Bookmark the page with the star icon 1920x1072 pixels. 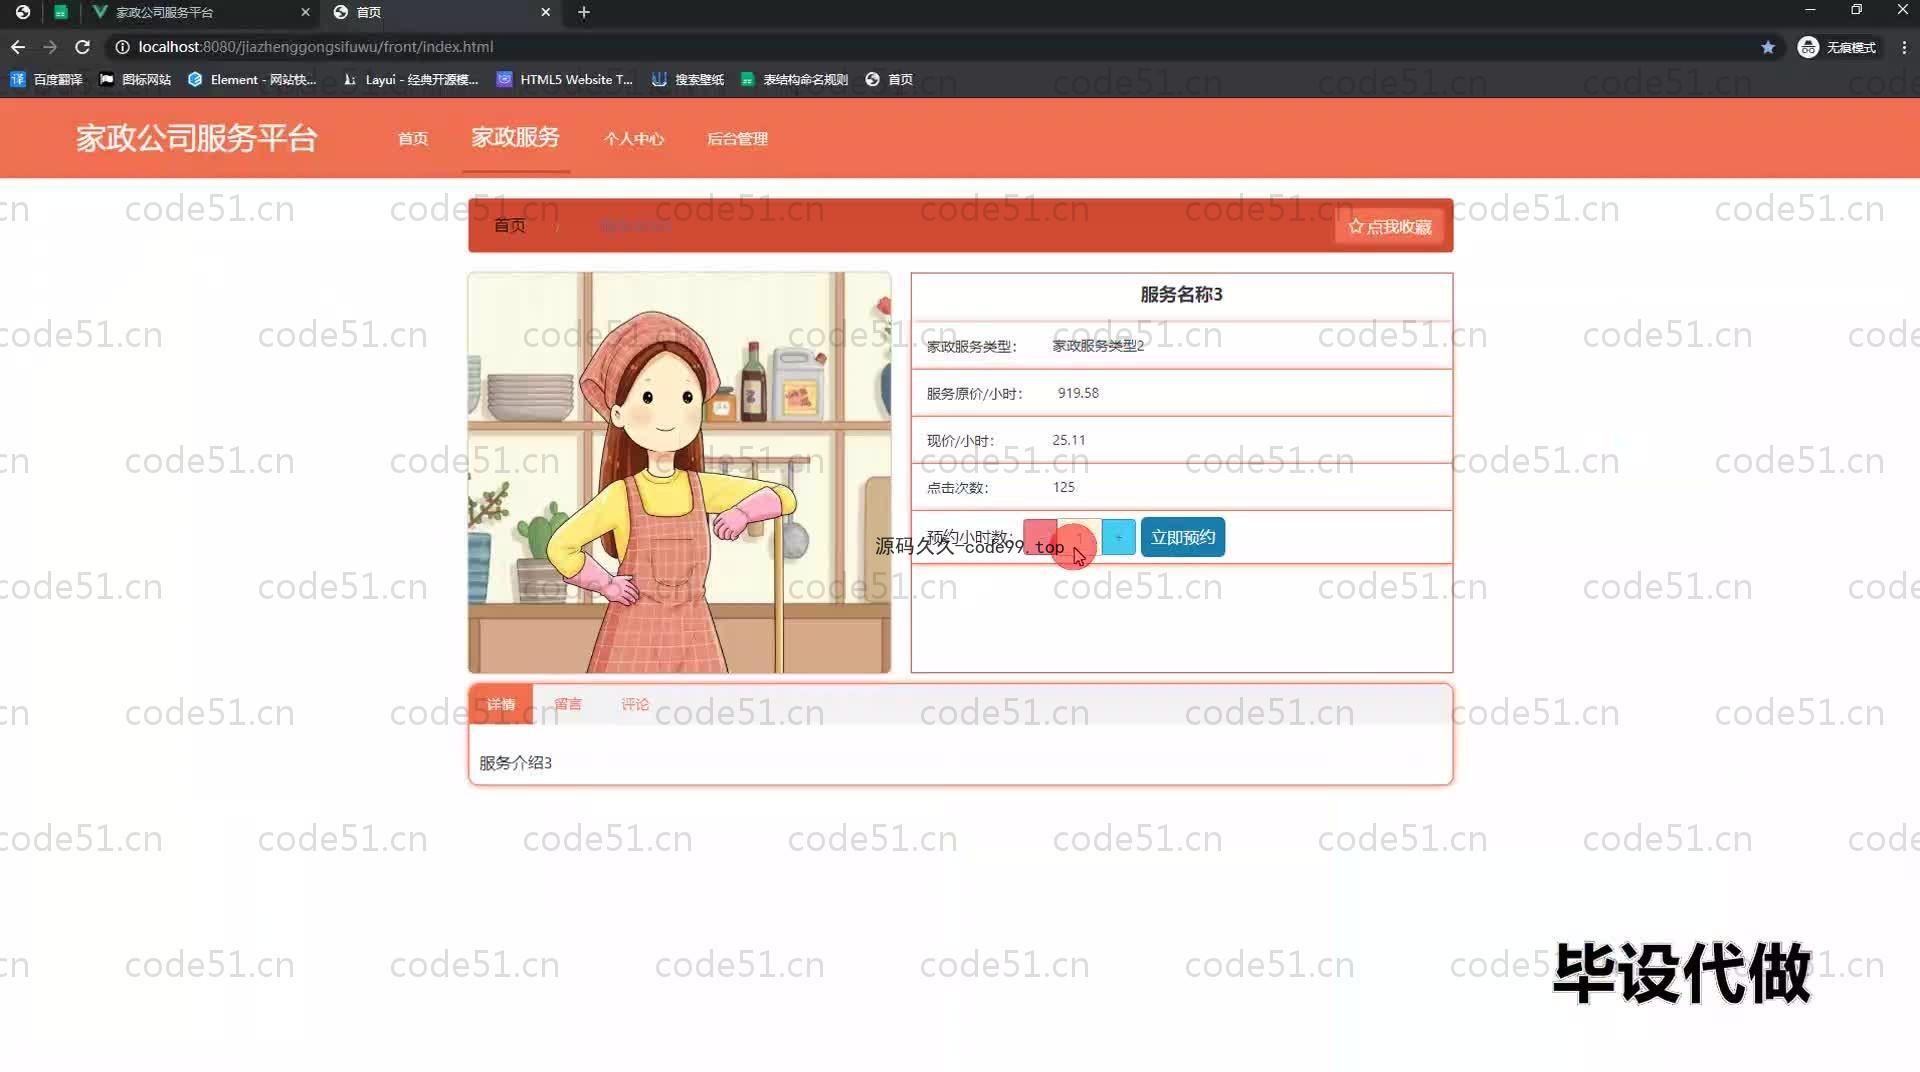tap(1768, 47)
